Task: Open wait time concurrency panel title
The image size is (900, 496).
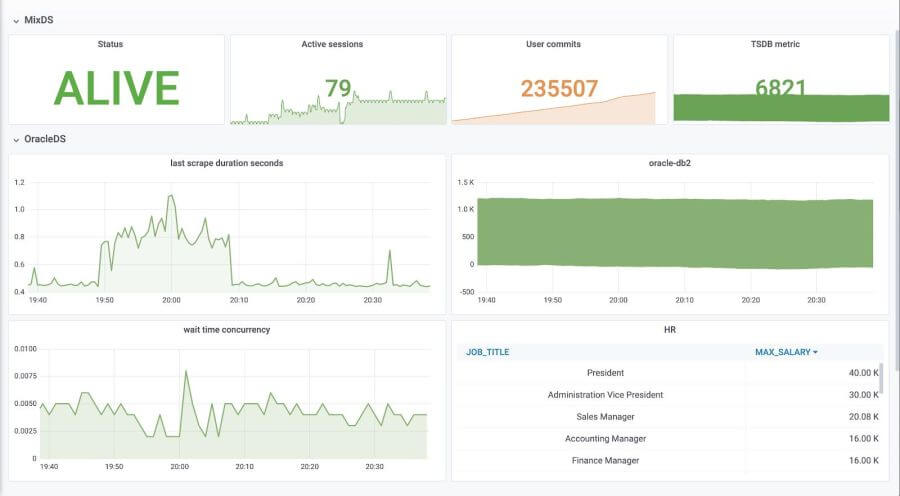Action: (x=227, y=330)
